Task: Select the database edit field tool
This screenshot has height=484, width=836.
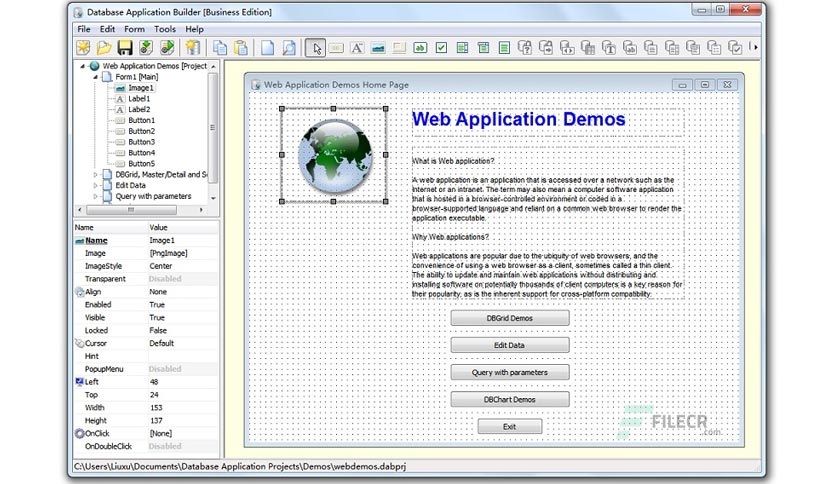Action: click(630, 48)
